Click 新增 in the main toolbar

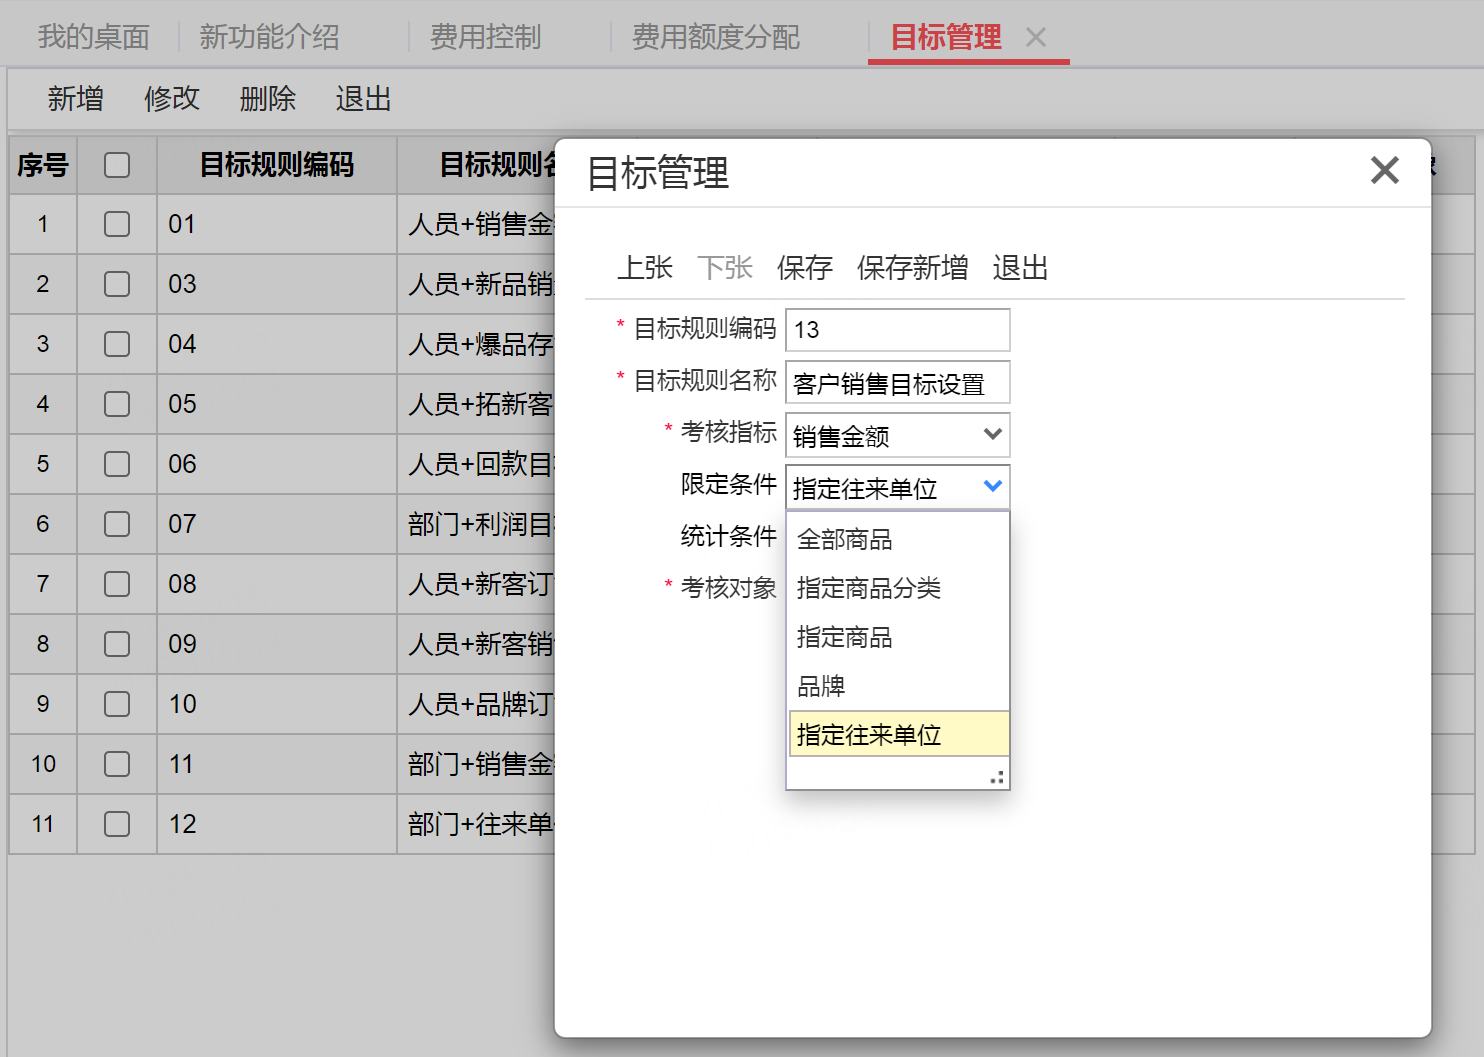(76, 98)
